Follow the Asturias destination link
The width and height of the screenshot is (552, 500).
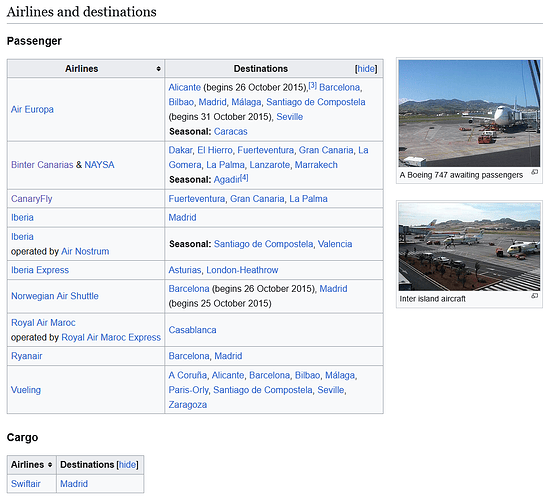point(185,270)
